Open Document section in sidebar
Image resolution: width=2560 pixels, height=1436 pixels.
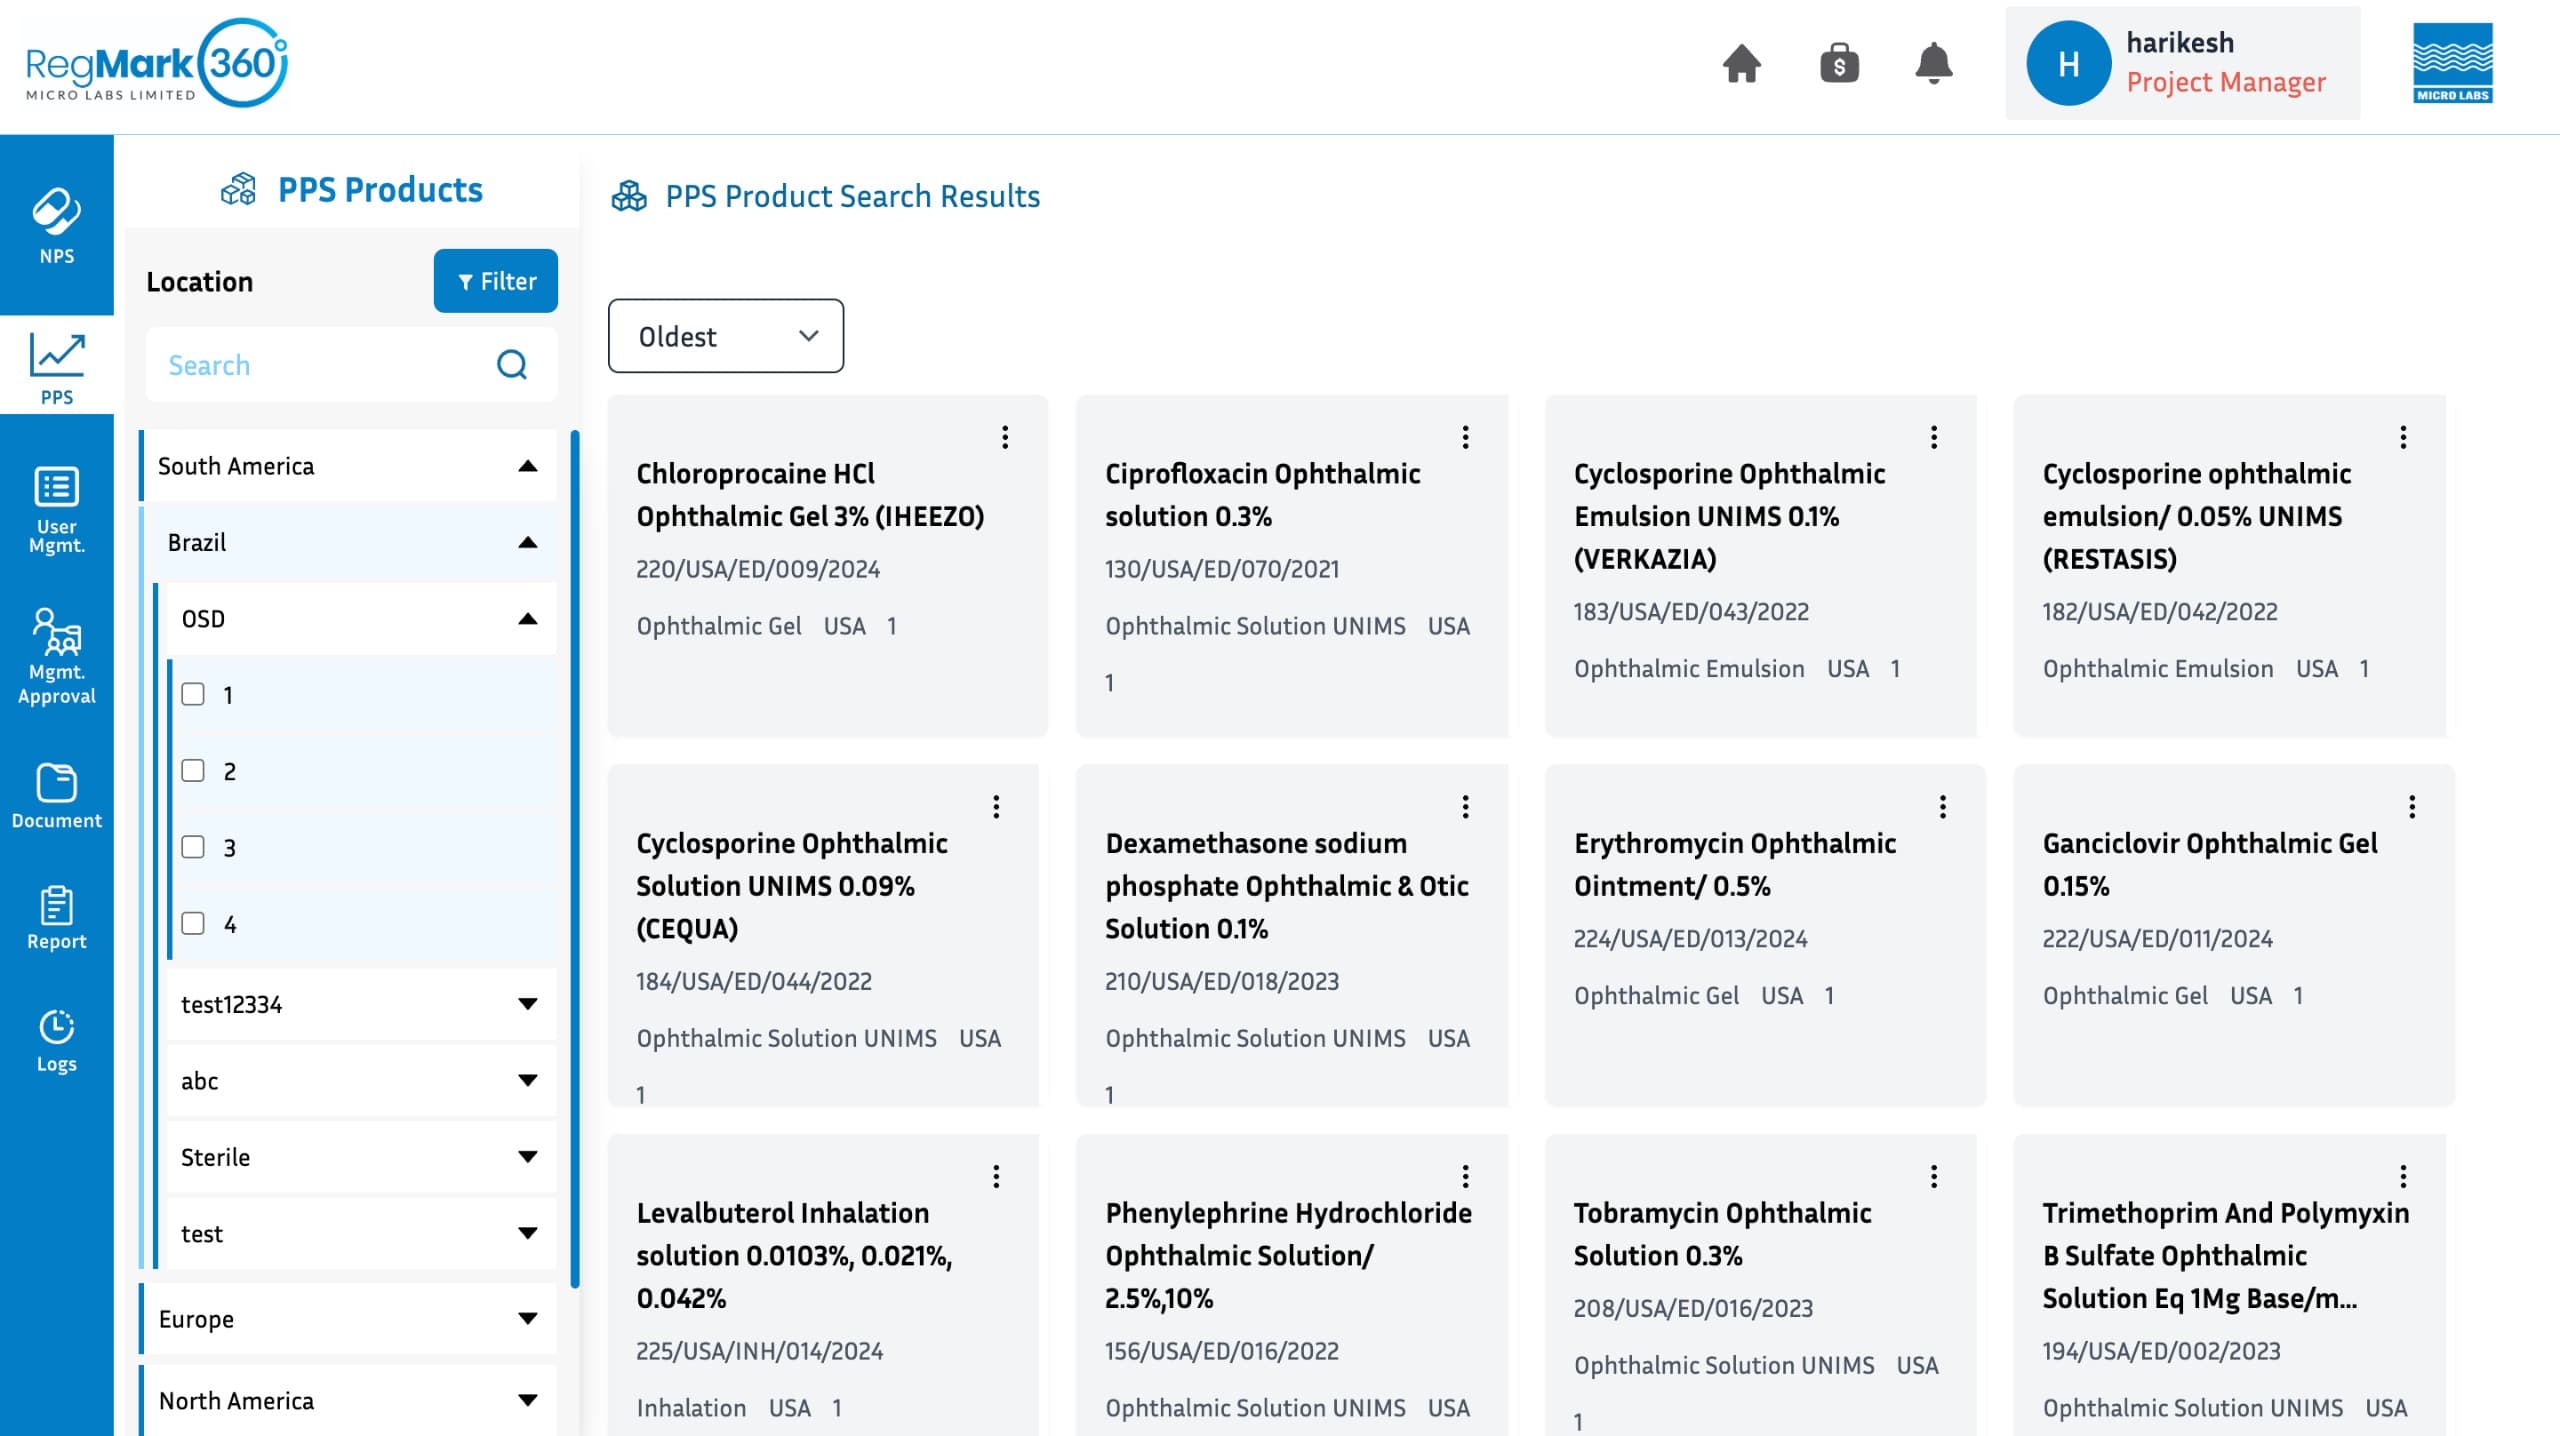click(x=57, y=796)
